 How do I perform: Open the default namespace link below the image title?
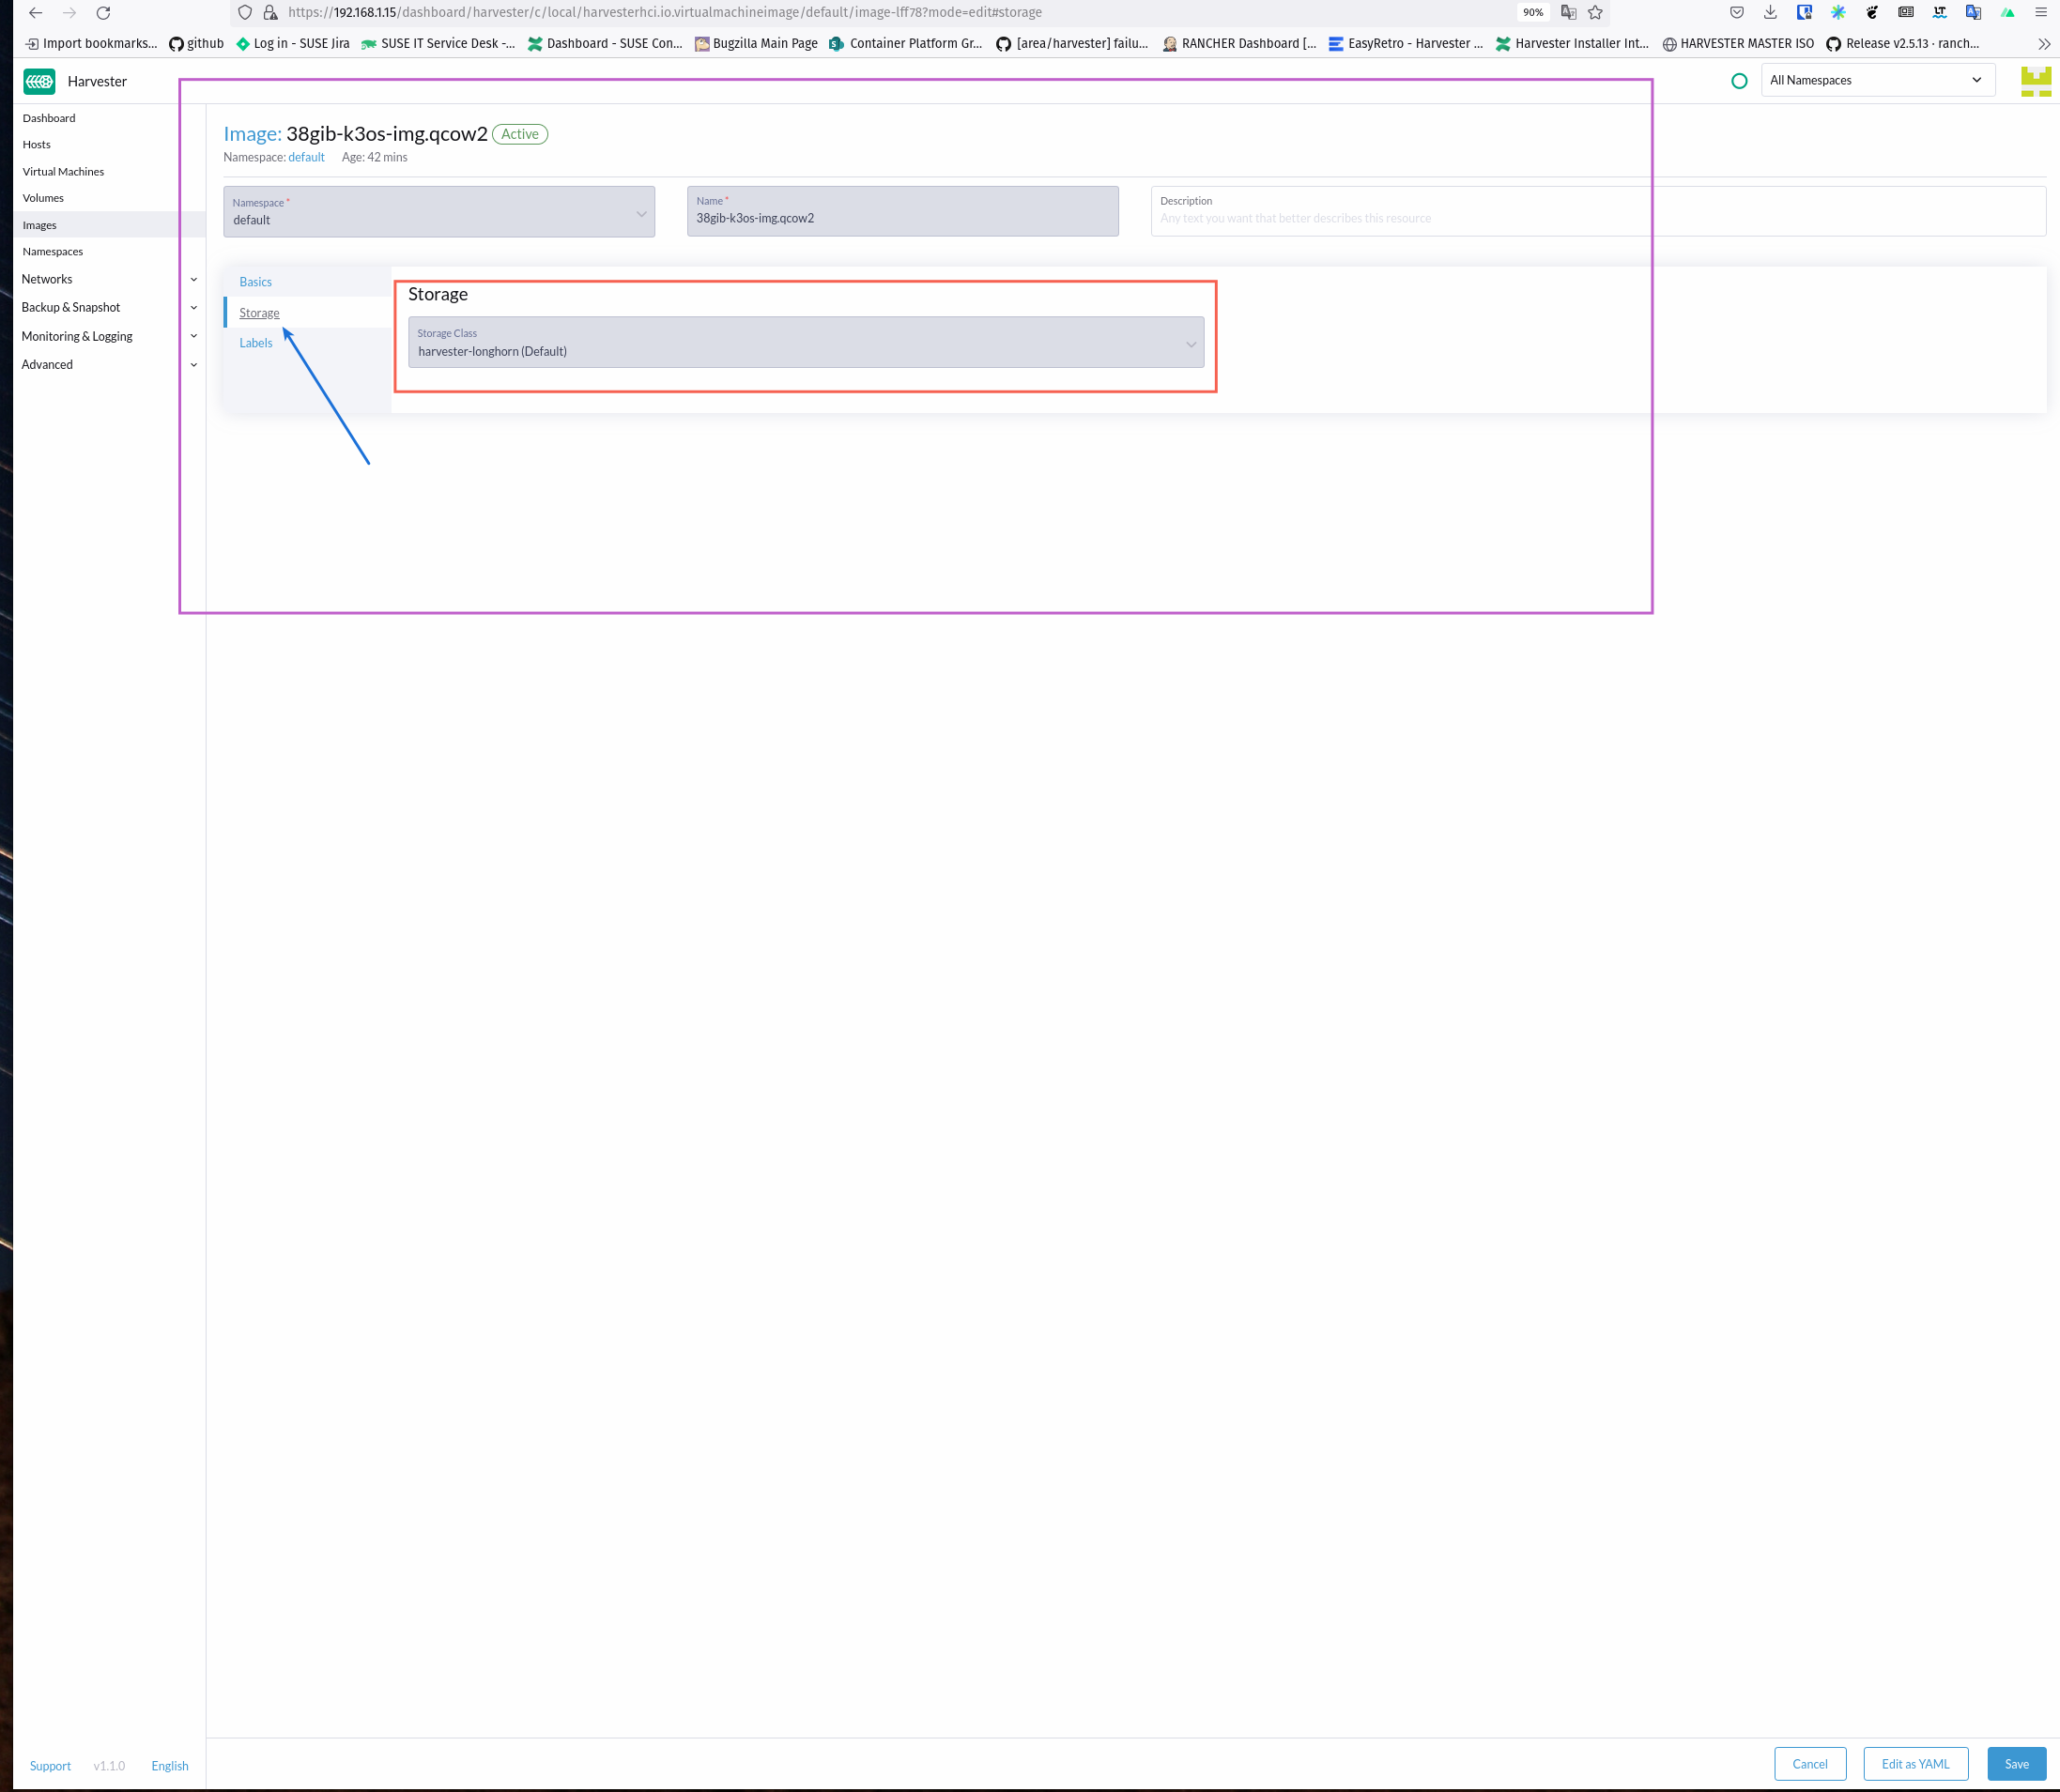[x=306, y=157]
